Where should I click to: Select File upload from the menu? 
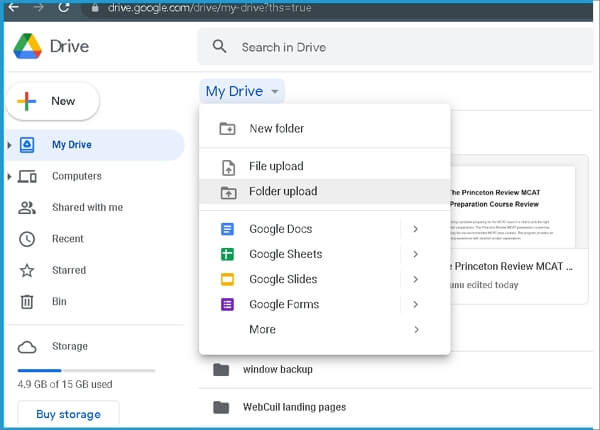click(276, 166)
